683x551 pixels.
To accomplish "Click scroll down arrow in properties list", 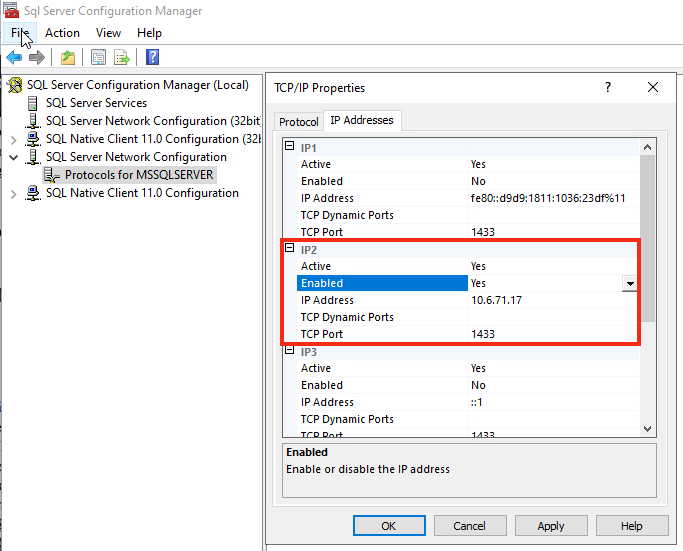I will pyautogui.click(x=647, y=429).
